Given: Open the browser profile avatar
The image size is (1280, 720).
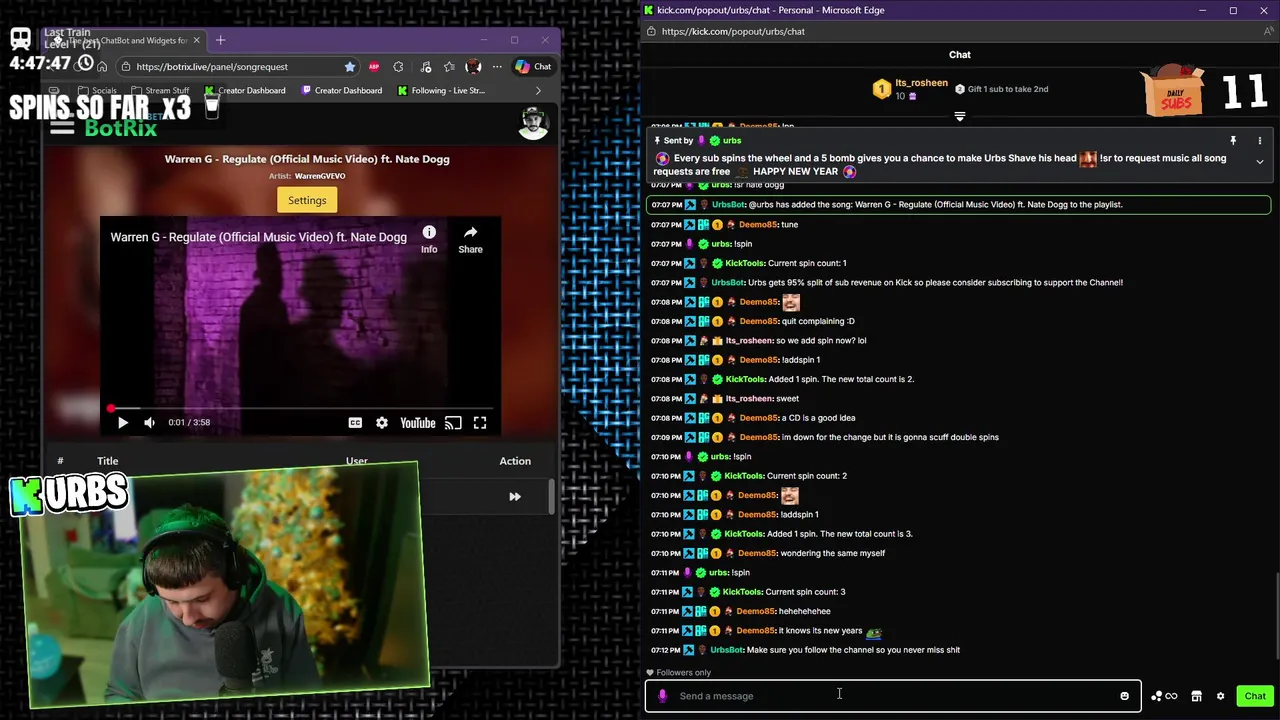Looking at the screenshot, I should tap(473, 67).
